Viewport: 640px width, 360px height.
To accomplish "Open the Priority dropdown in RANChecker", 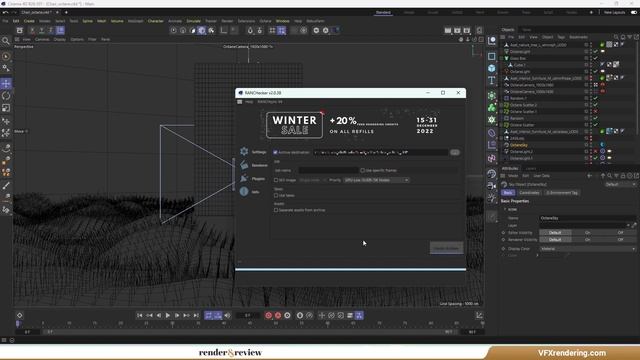I will coord(376,180).
